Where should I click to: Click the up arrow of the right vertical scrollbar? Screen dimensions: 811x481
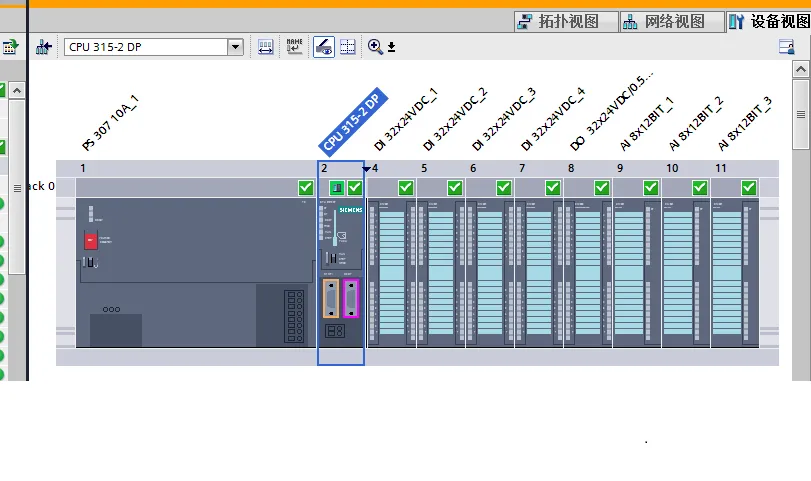(801, 69)
